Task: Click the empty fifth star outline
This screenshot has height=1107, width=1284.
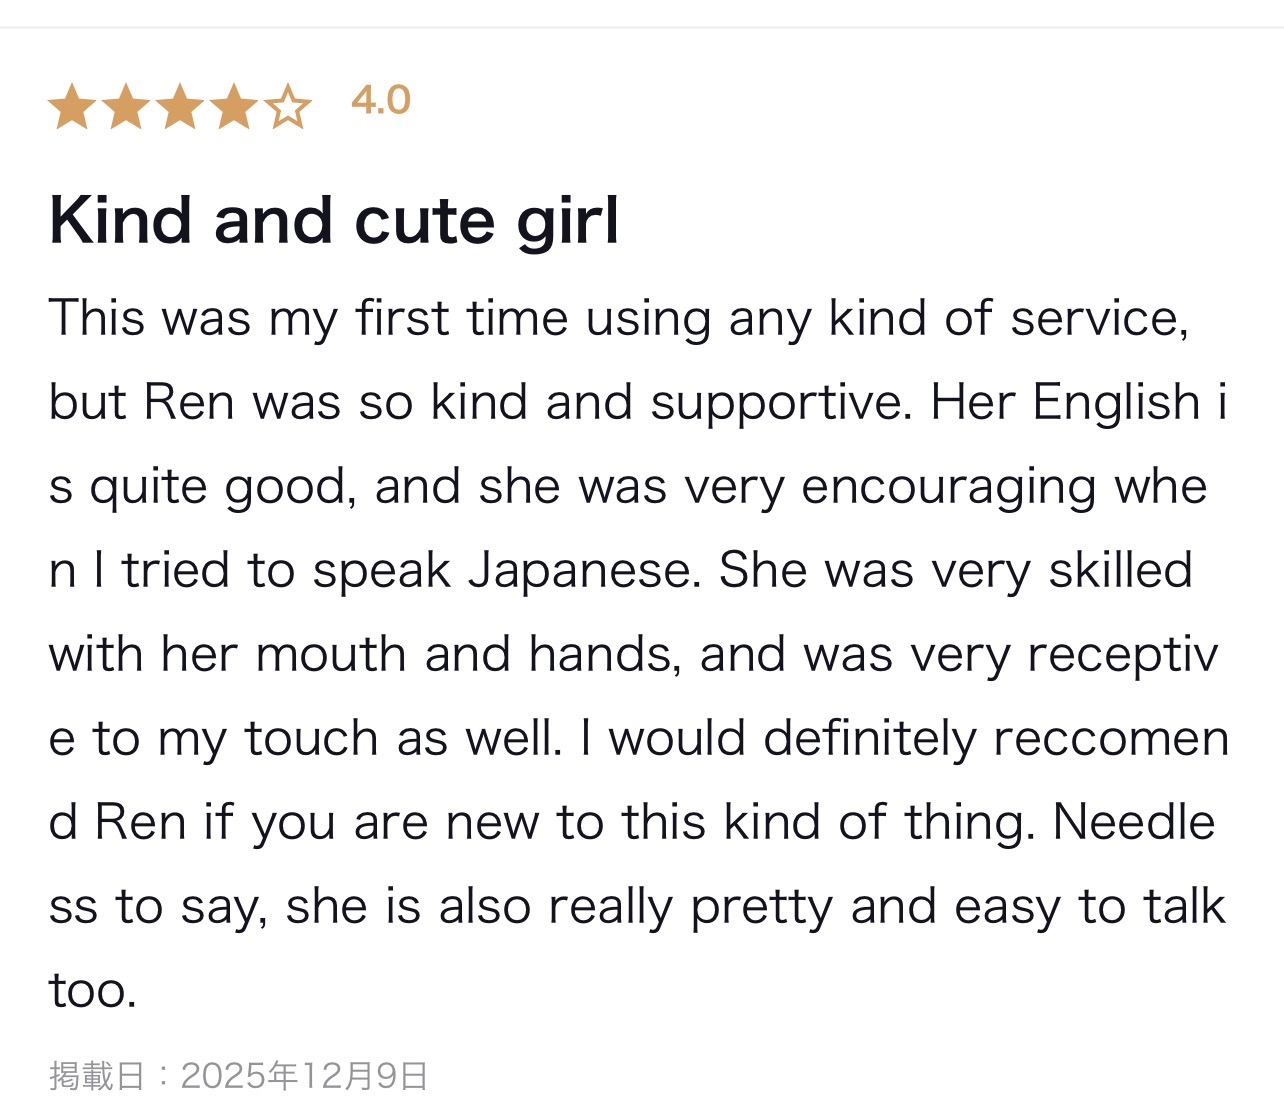Action: [288, 107]
